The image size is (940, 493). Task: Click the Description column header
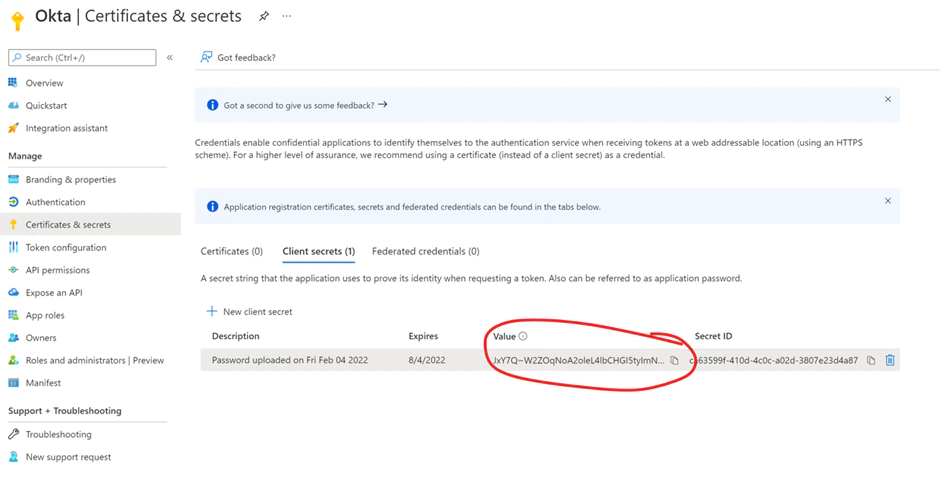pos(236,336)
